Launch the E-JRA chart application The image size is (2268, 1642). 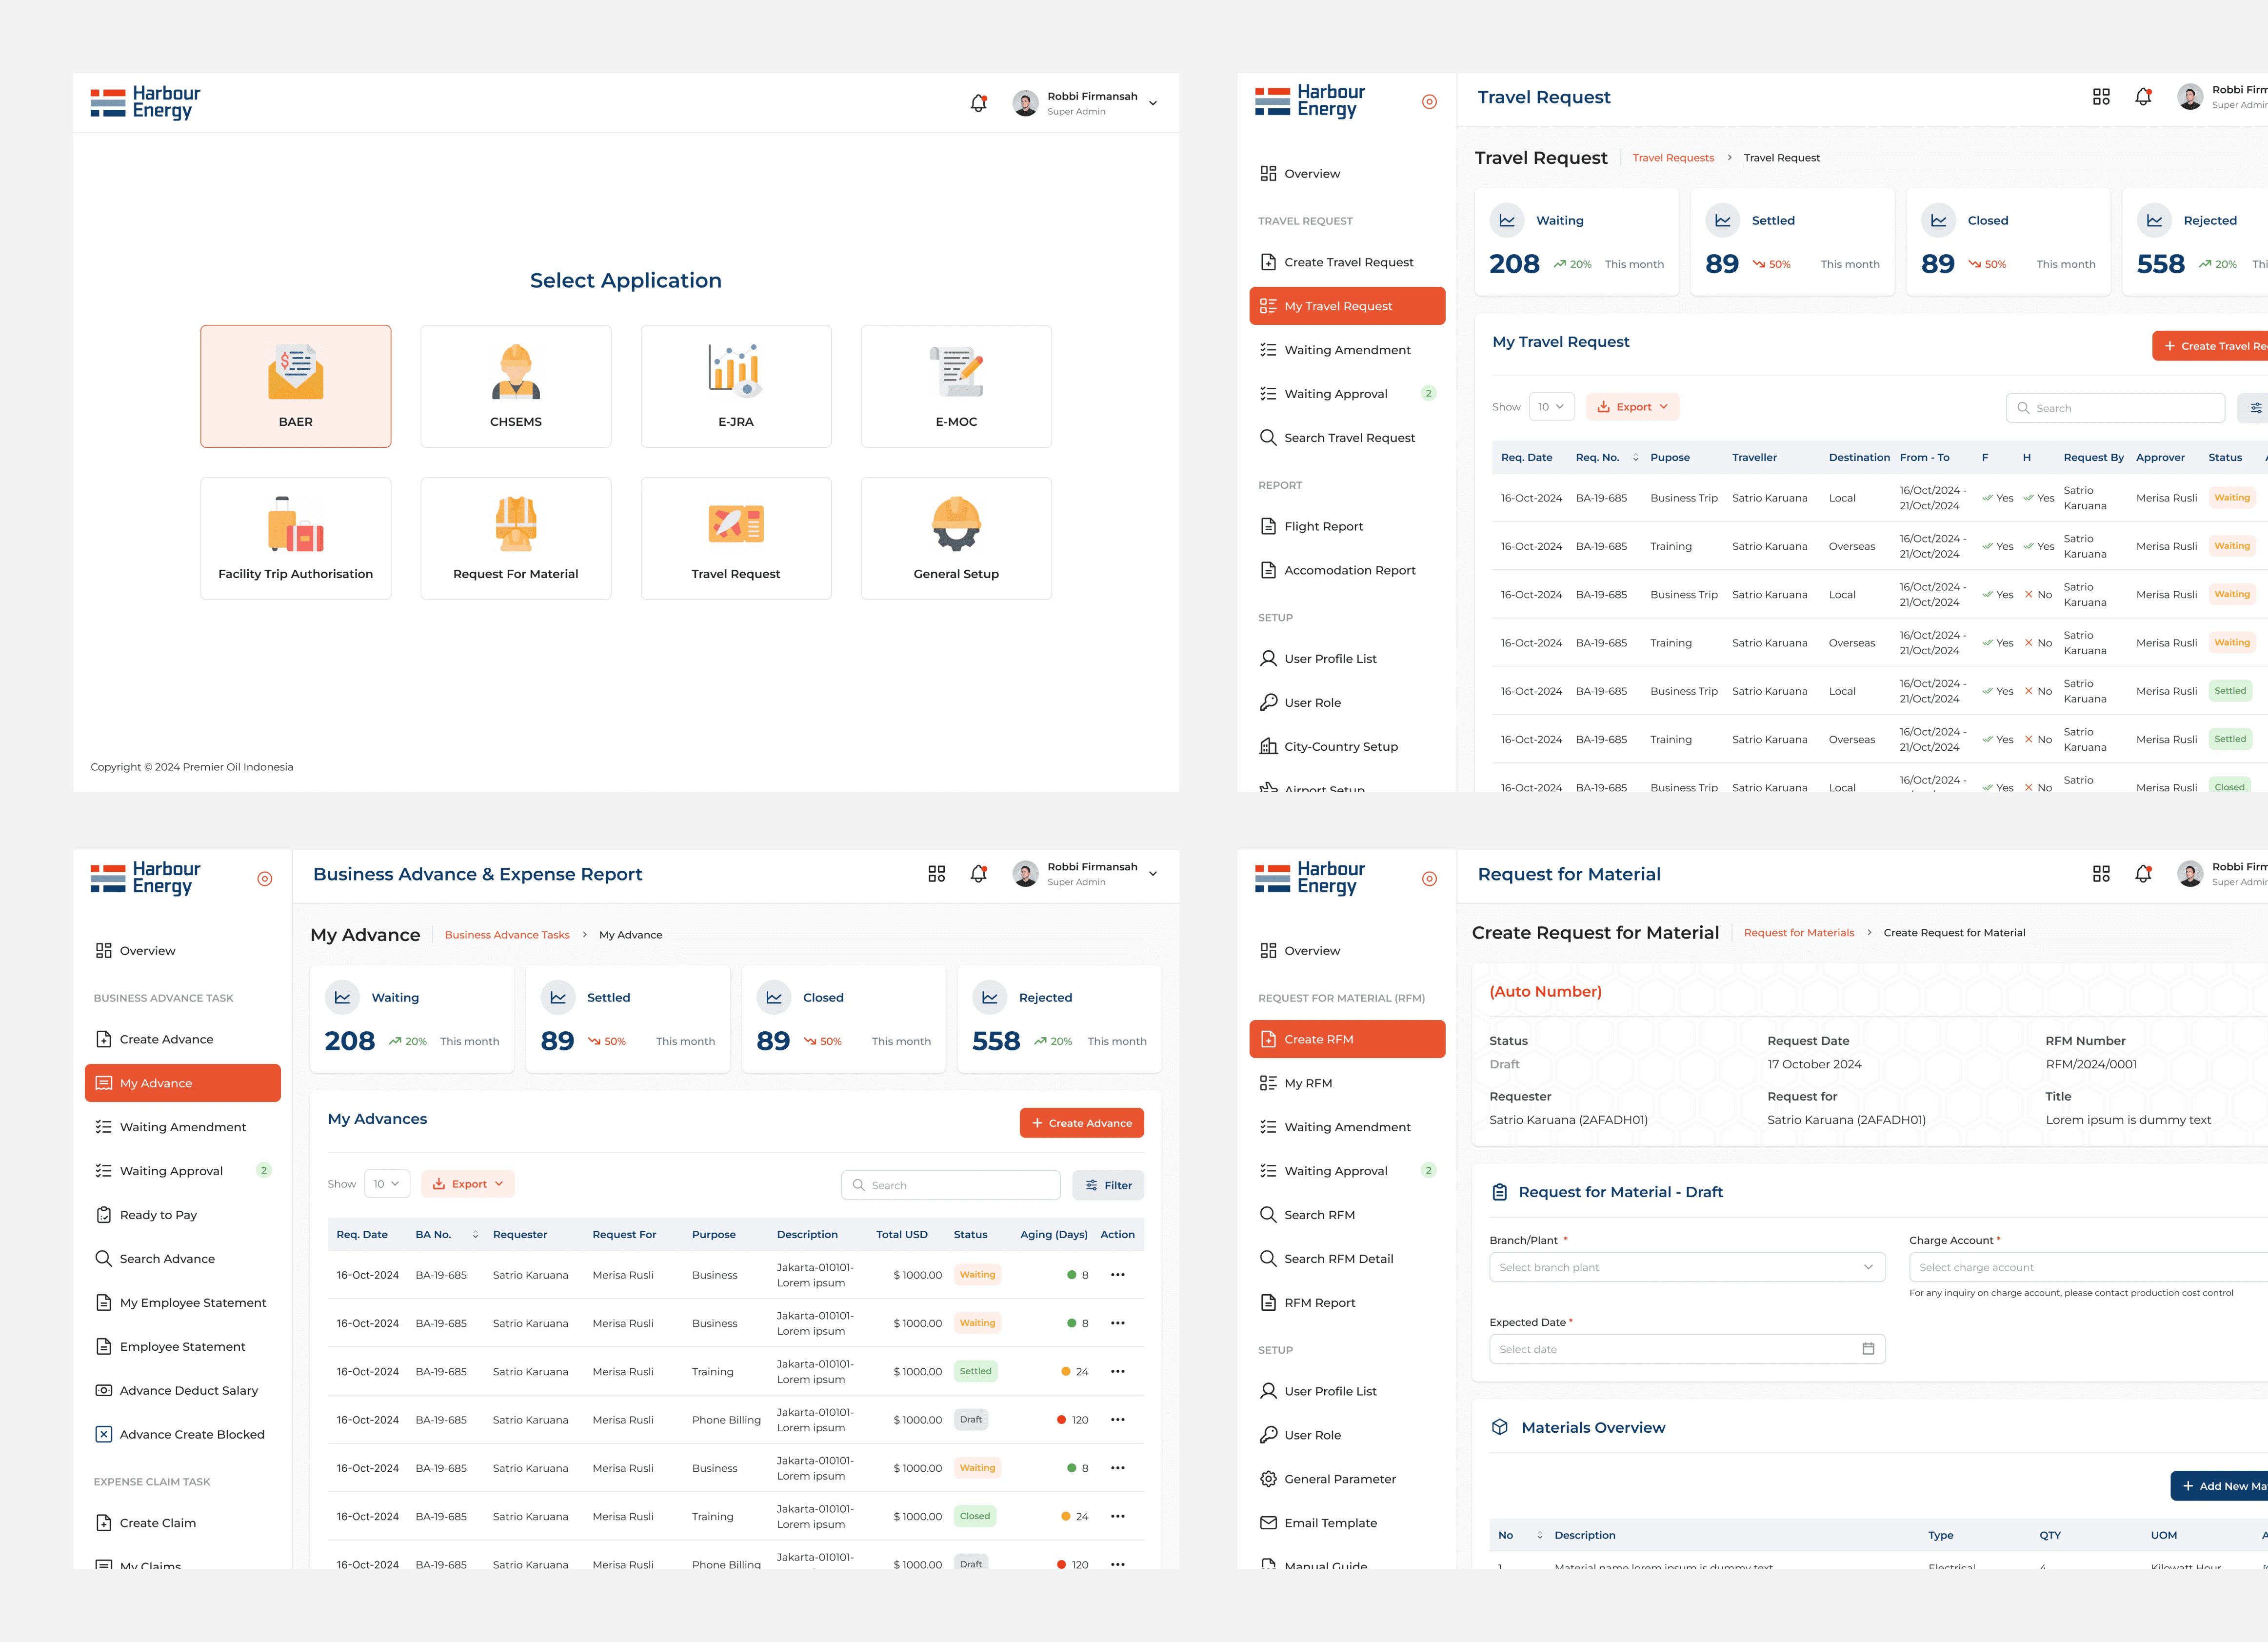(x=735, y=385)
